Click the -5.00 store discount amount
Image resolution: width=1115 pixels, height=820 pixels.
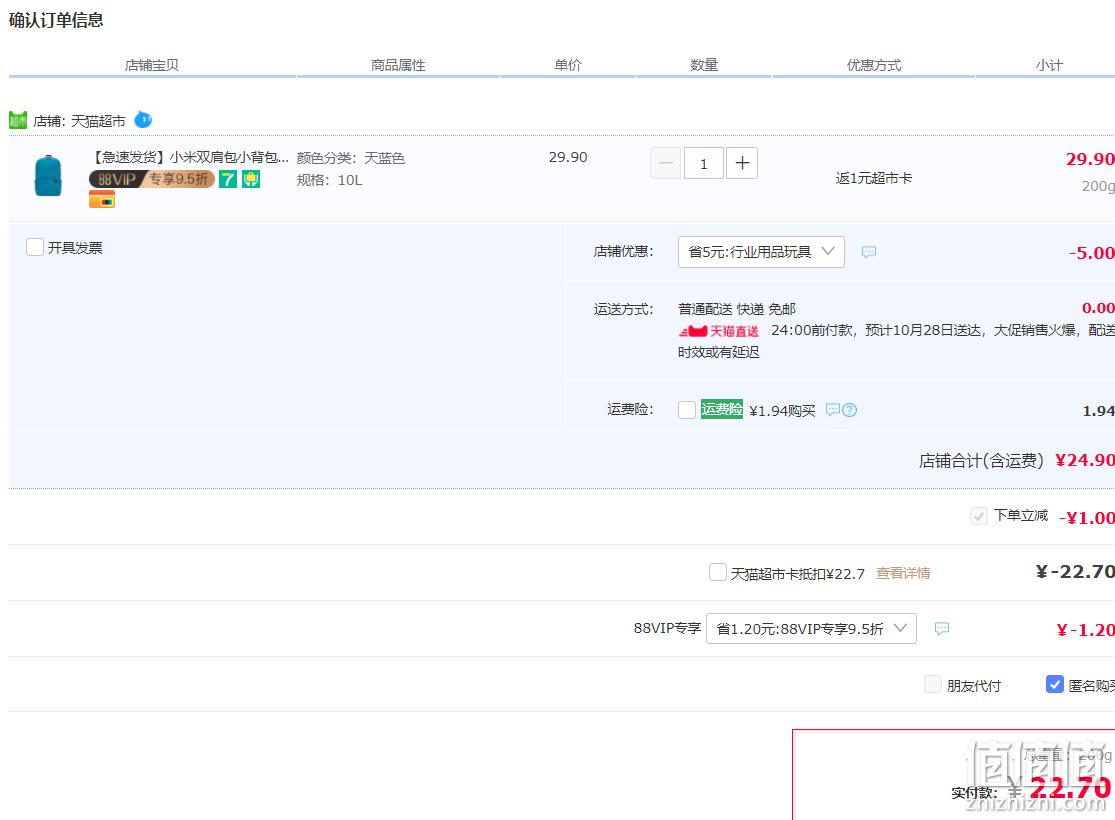point(1092,252)
